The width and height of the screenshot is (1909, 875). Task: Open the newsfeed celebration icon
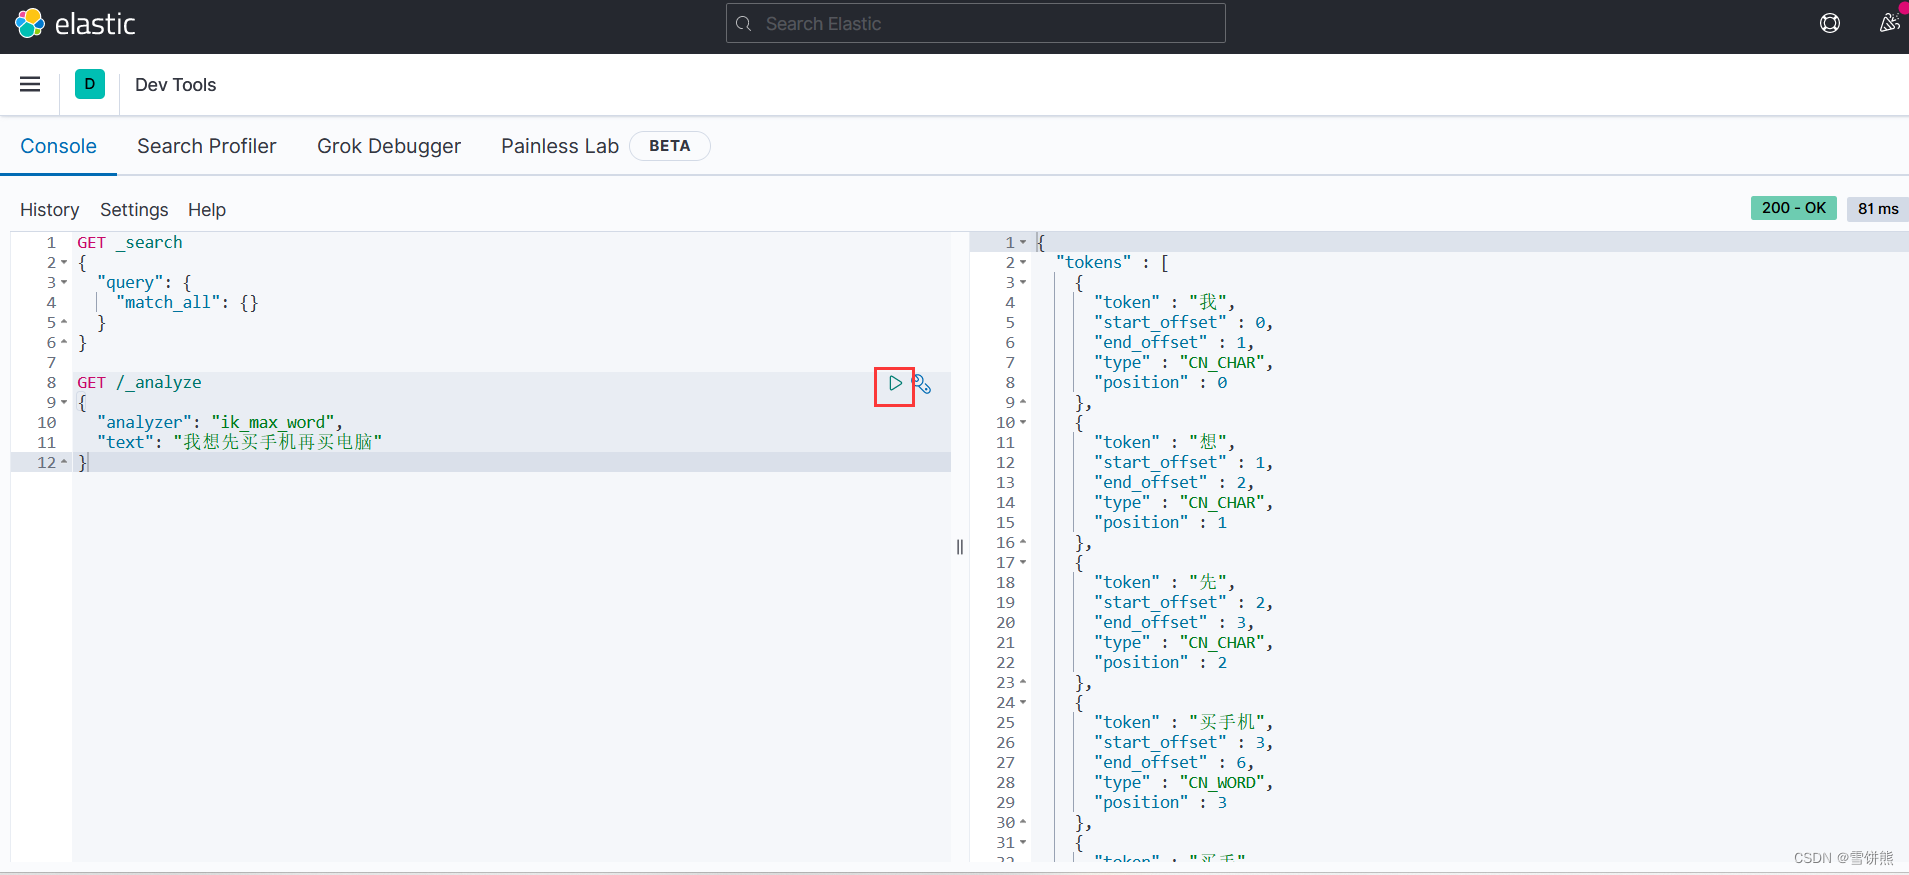(1888, 22)
